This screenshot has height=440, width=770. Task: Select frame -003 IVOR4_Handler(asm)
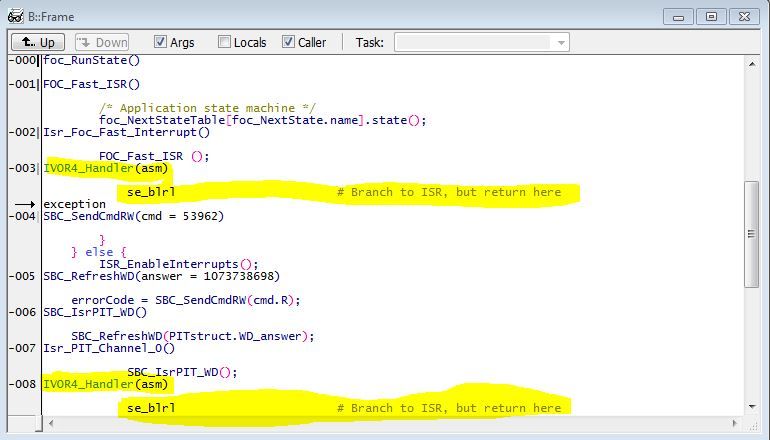tap(106, 168)
